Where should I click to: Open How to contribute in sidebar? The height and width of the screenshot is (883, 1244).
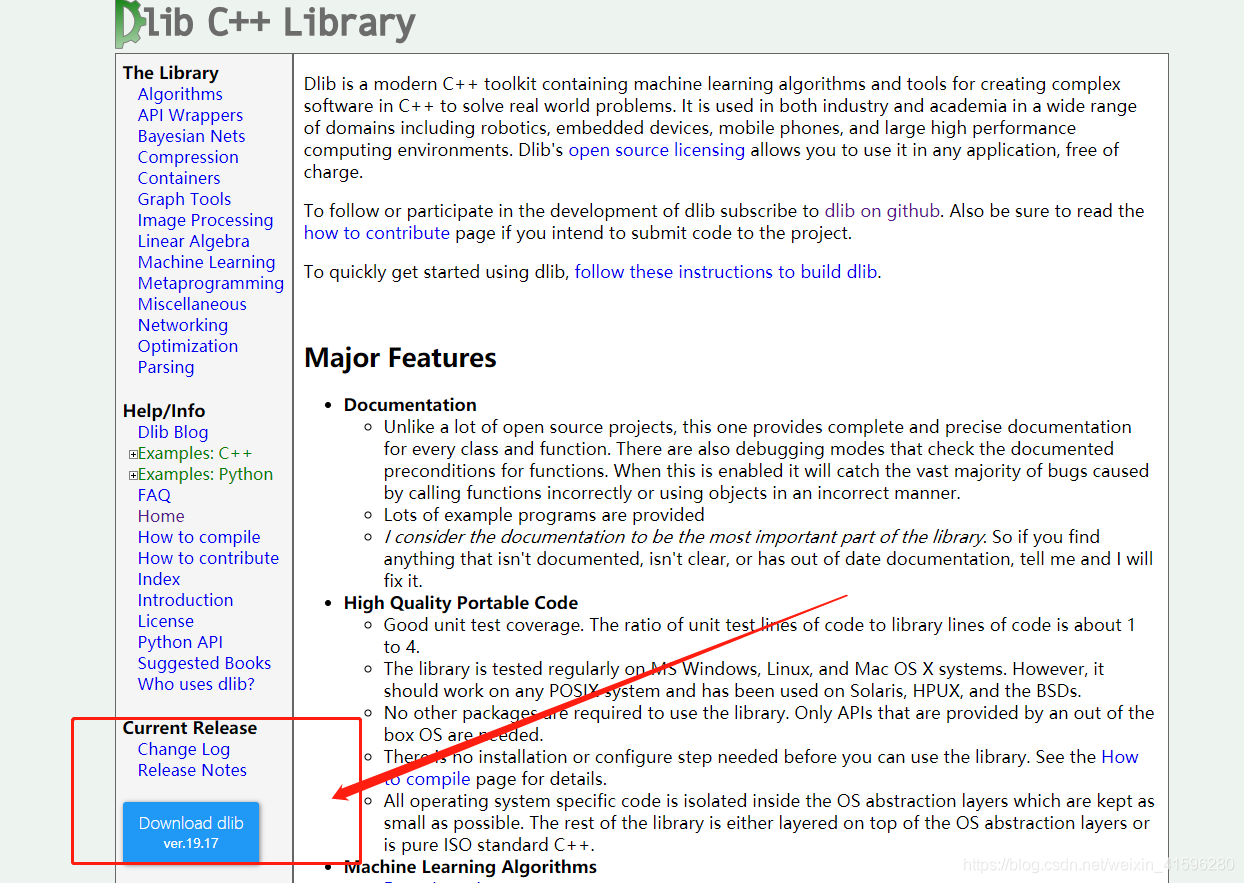point(208,558)
